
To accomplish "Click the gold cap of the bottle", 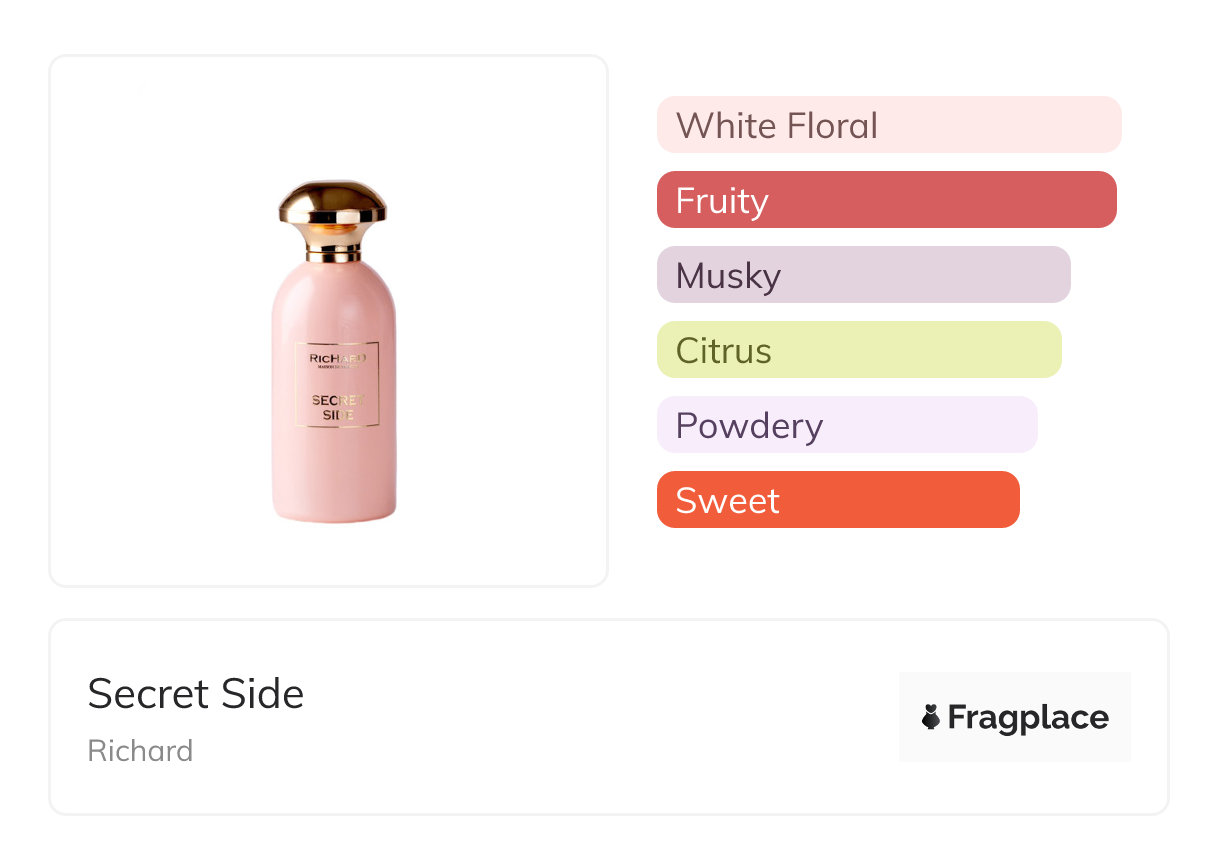I will [x=332, y=202].
